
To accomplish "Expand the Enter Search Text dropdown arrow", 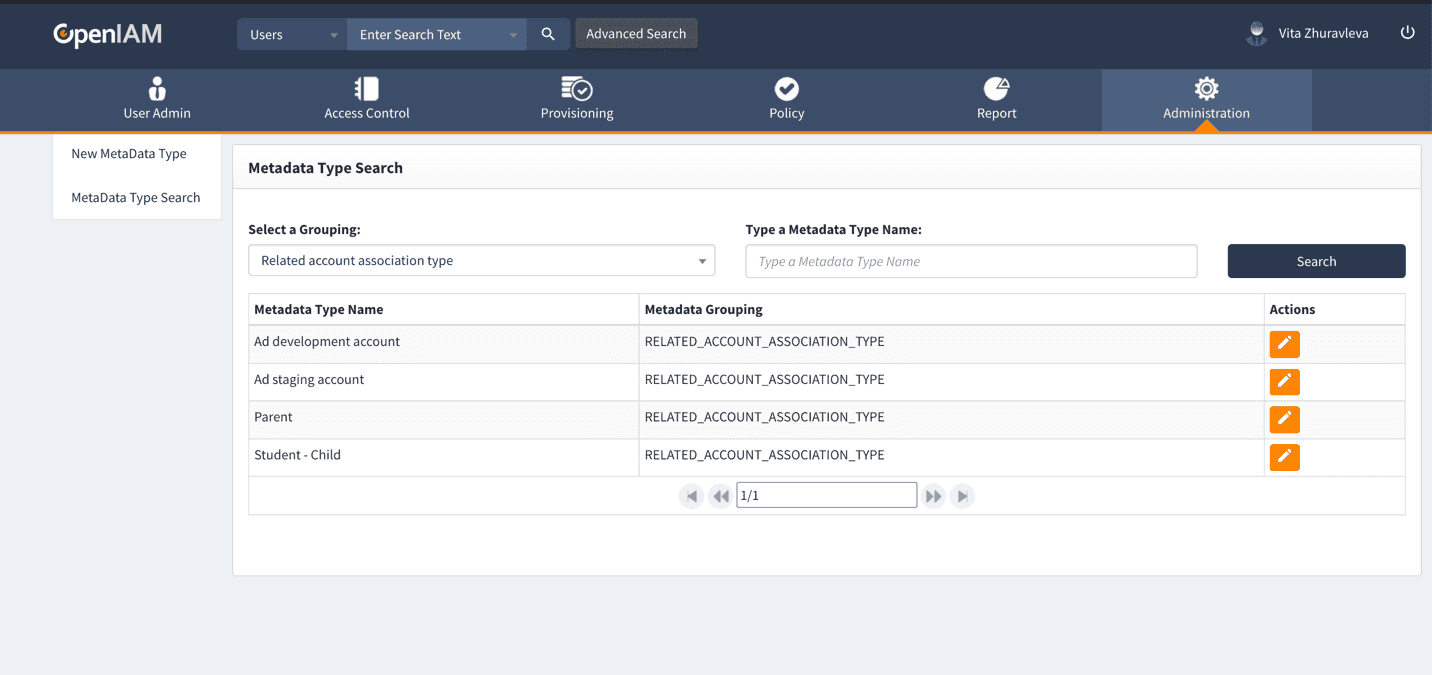I will [513, 35].
